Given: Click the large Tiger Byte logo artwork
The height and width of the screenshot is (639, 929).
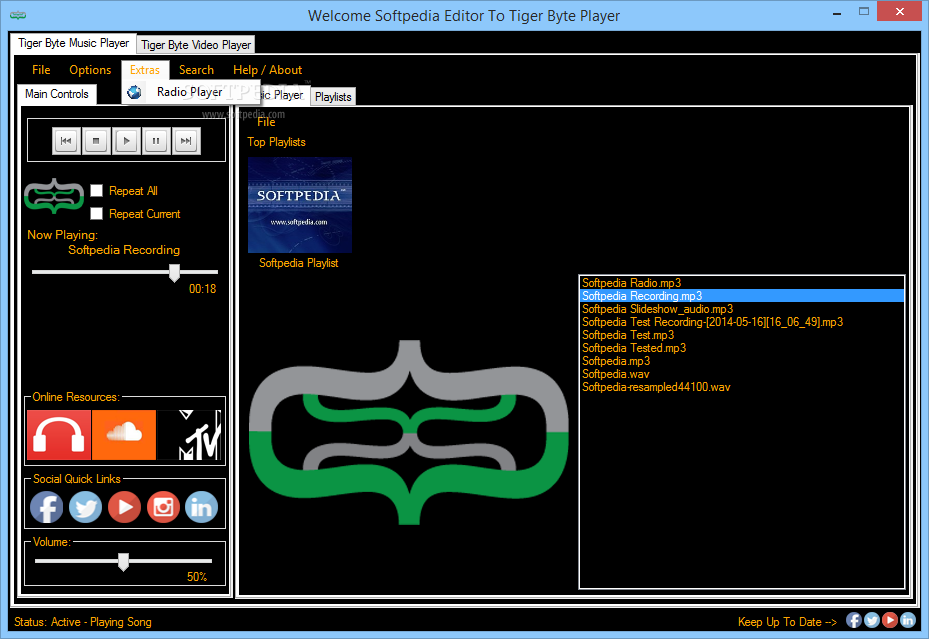Looking at the screenshot, I should pyautogui.click(x=409, y=432).
